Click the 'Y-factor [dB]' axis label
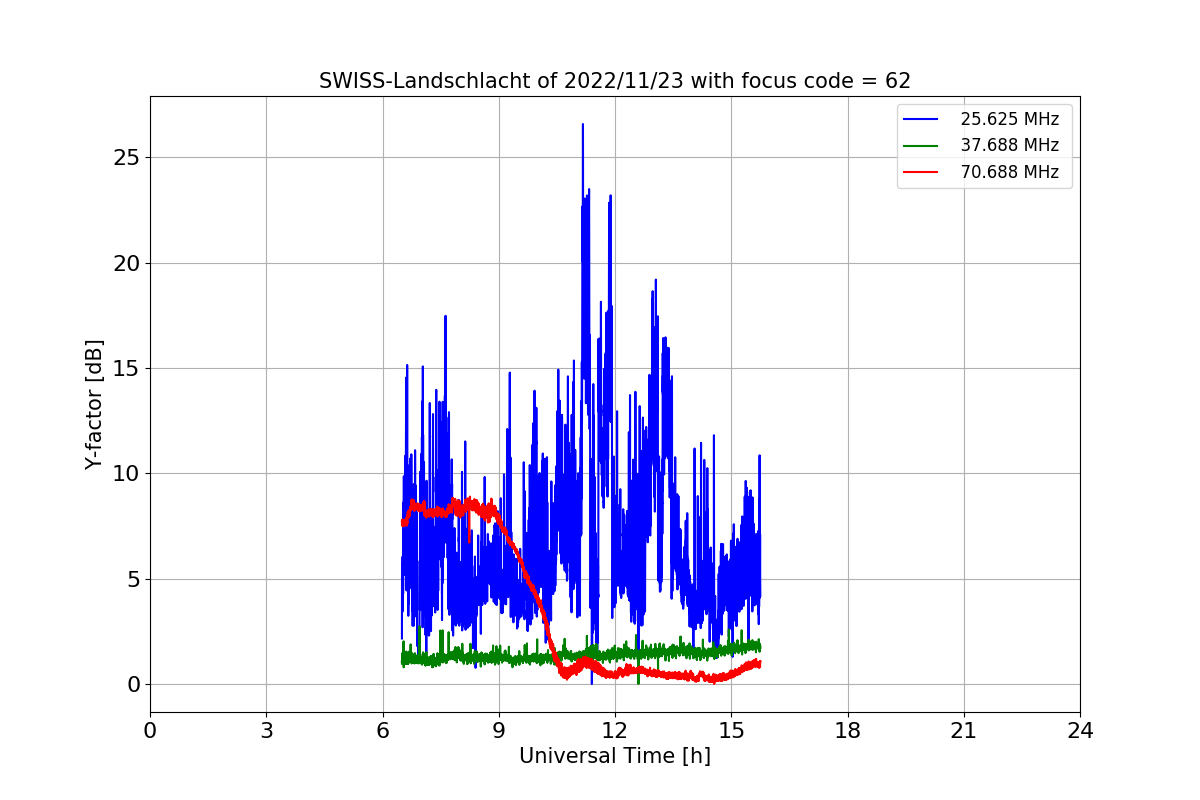The height and width of the screenshot is (800, 1200). tap(95, 404)
